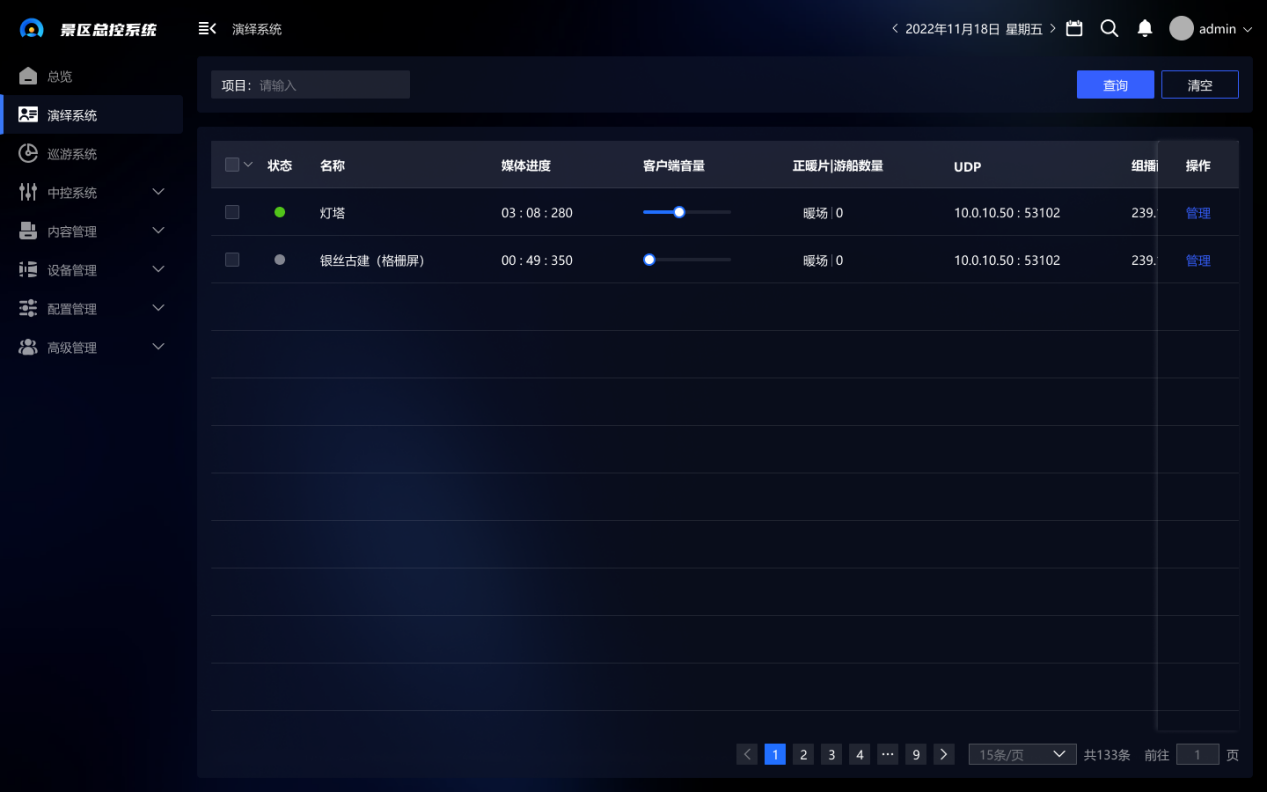Image resolution: width=1267 pixels, height=792 pixels.
Task: Open notifications bell icon
Action: point(1145,29)
